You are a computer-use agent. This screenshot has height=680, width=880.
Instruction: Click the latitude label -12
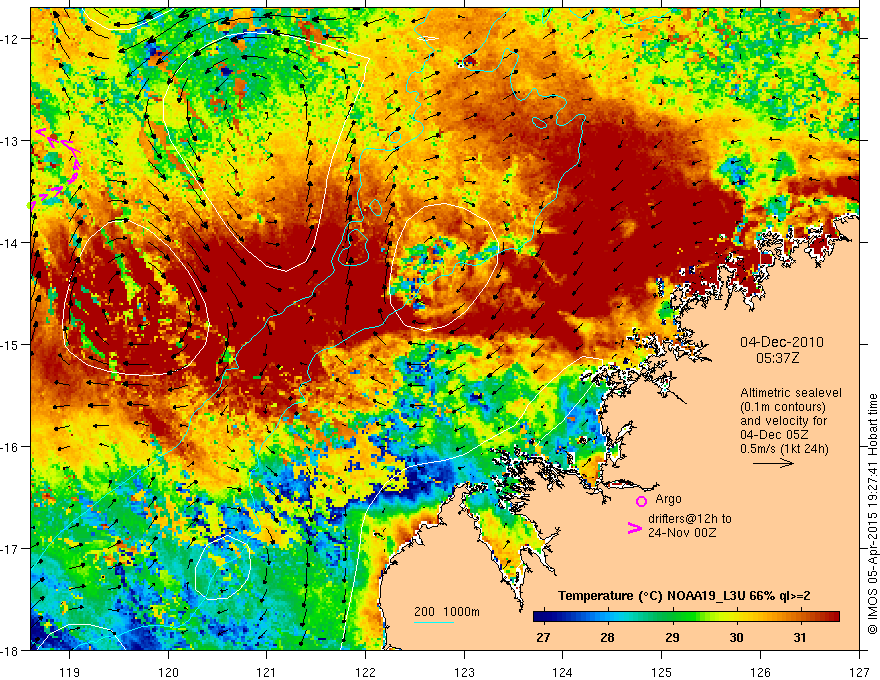point(11,39)
